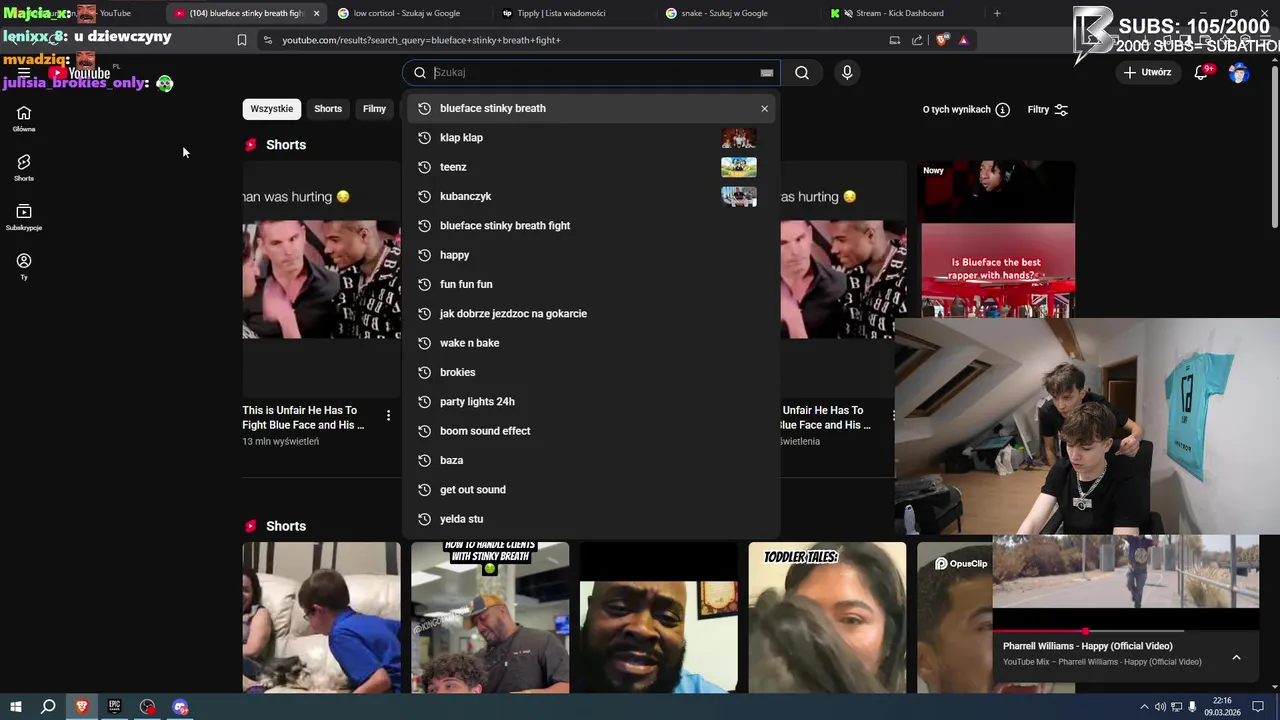The image size is (1280, 720).
Task: Select the 'fun fun fun' suggestion
Action: tap(591, 284)
